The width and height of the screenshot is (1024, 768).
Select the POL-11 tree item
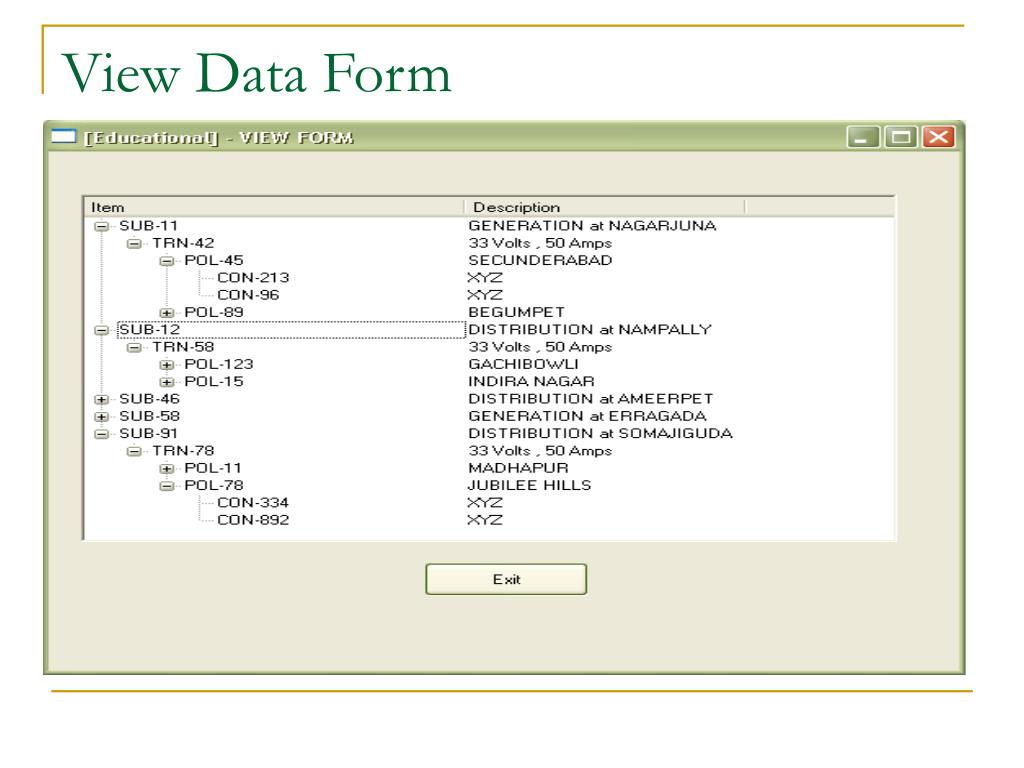point(213,468)
